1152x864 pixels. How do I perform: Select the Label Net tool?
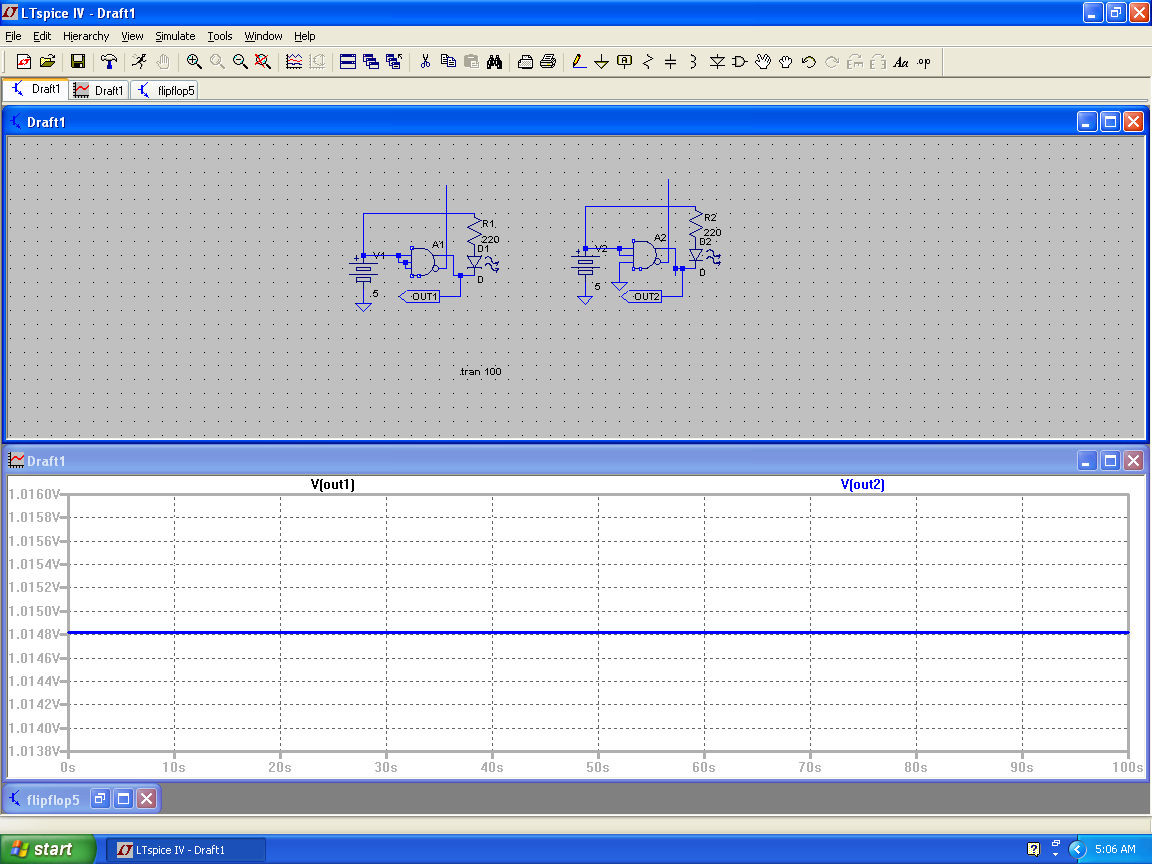tap(624, 62)
